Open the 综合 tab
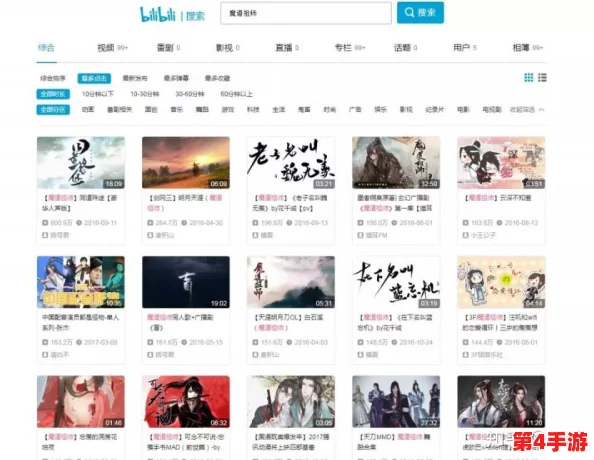The image size is (594, 460). click(46, 47)
